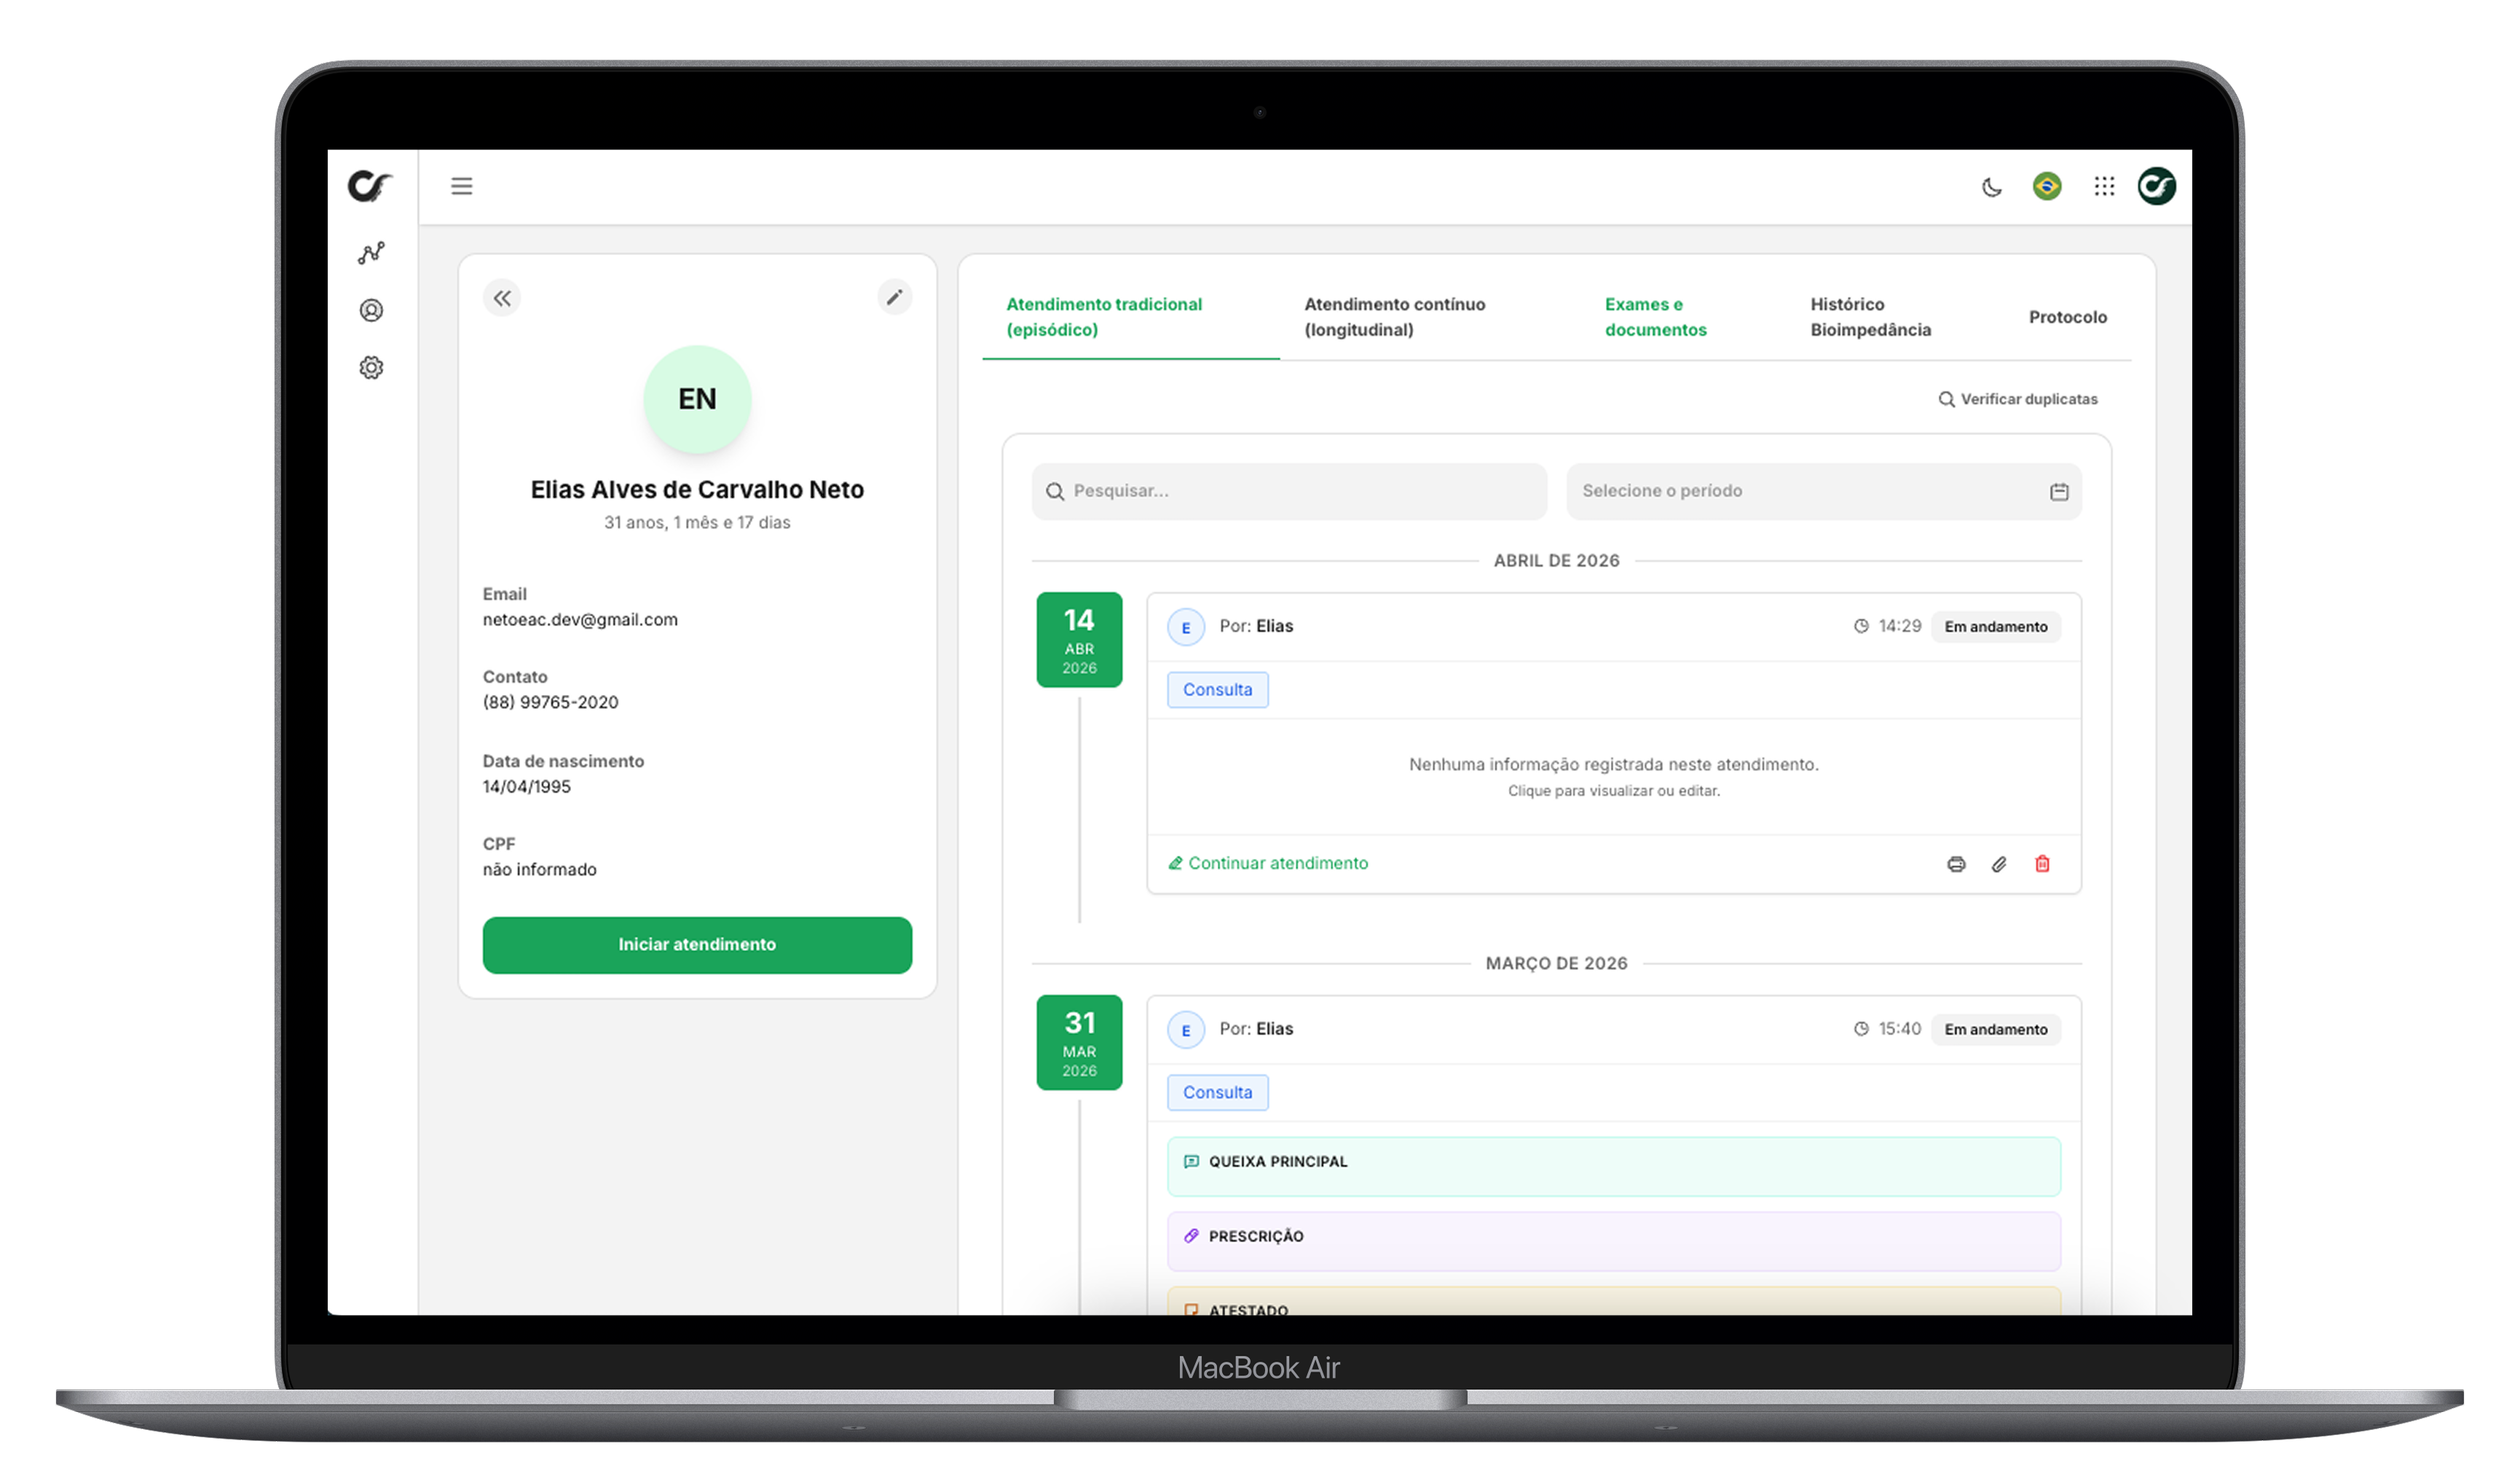Click the age text '31 anos, 1 mês e 17 dias'
The image size is (2520, 1465).
click(697, 523)
